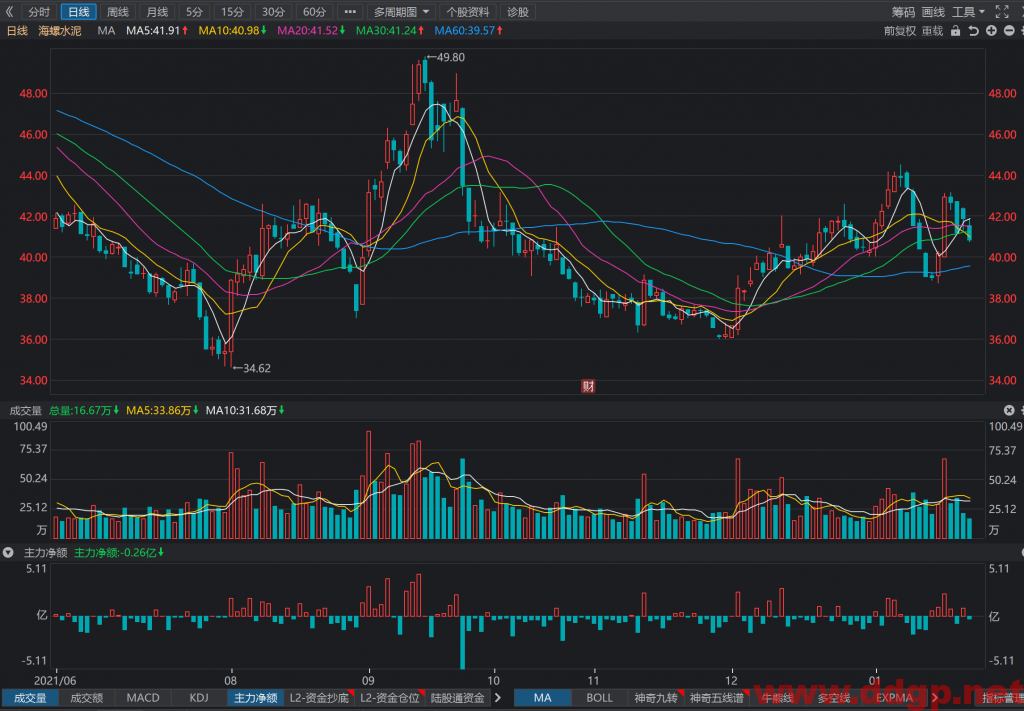This screenshot has height=711, width=1024.
Task: Click the volume MA10:31.68万 label
Action: pos(245,410)
